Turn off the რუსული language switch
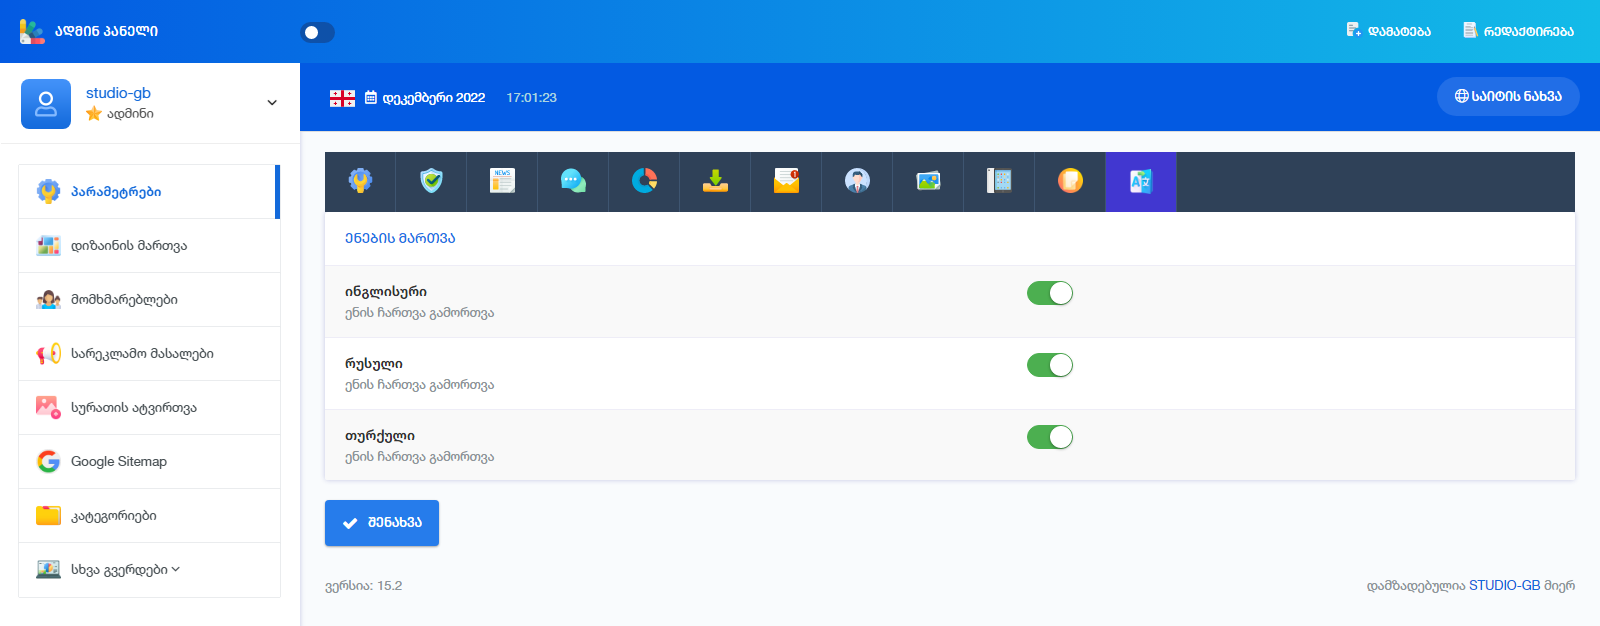 coord(1049,365)
